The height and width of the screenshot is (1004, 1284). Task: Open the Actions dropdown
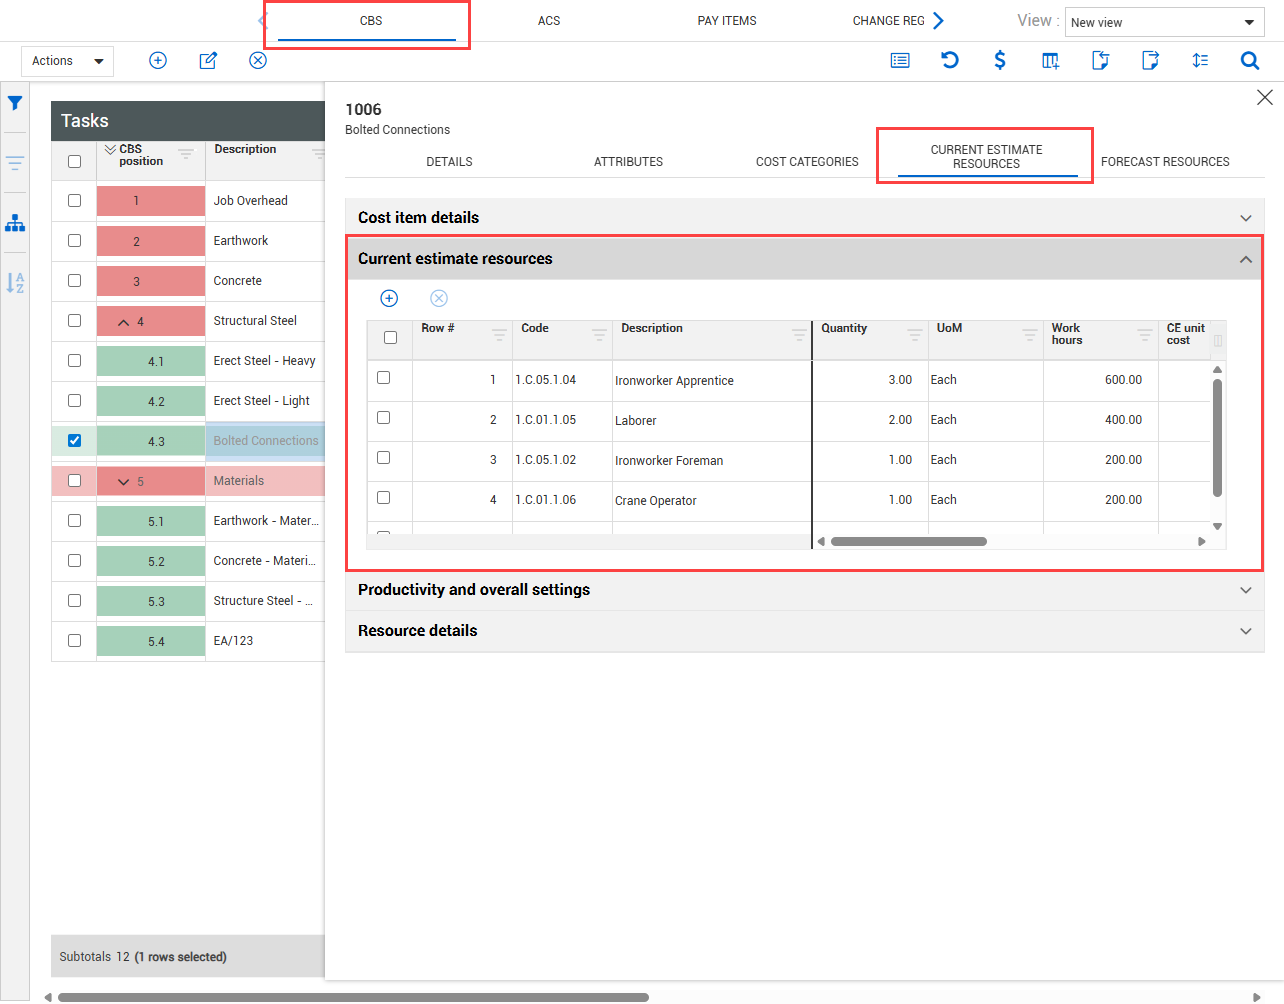67,61
